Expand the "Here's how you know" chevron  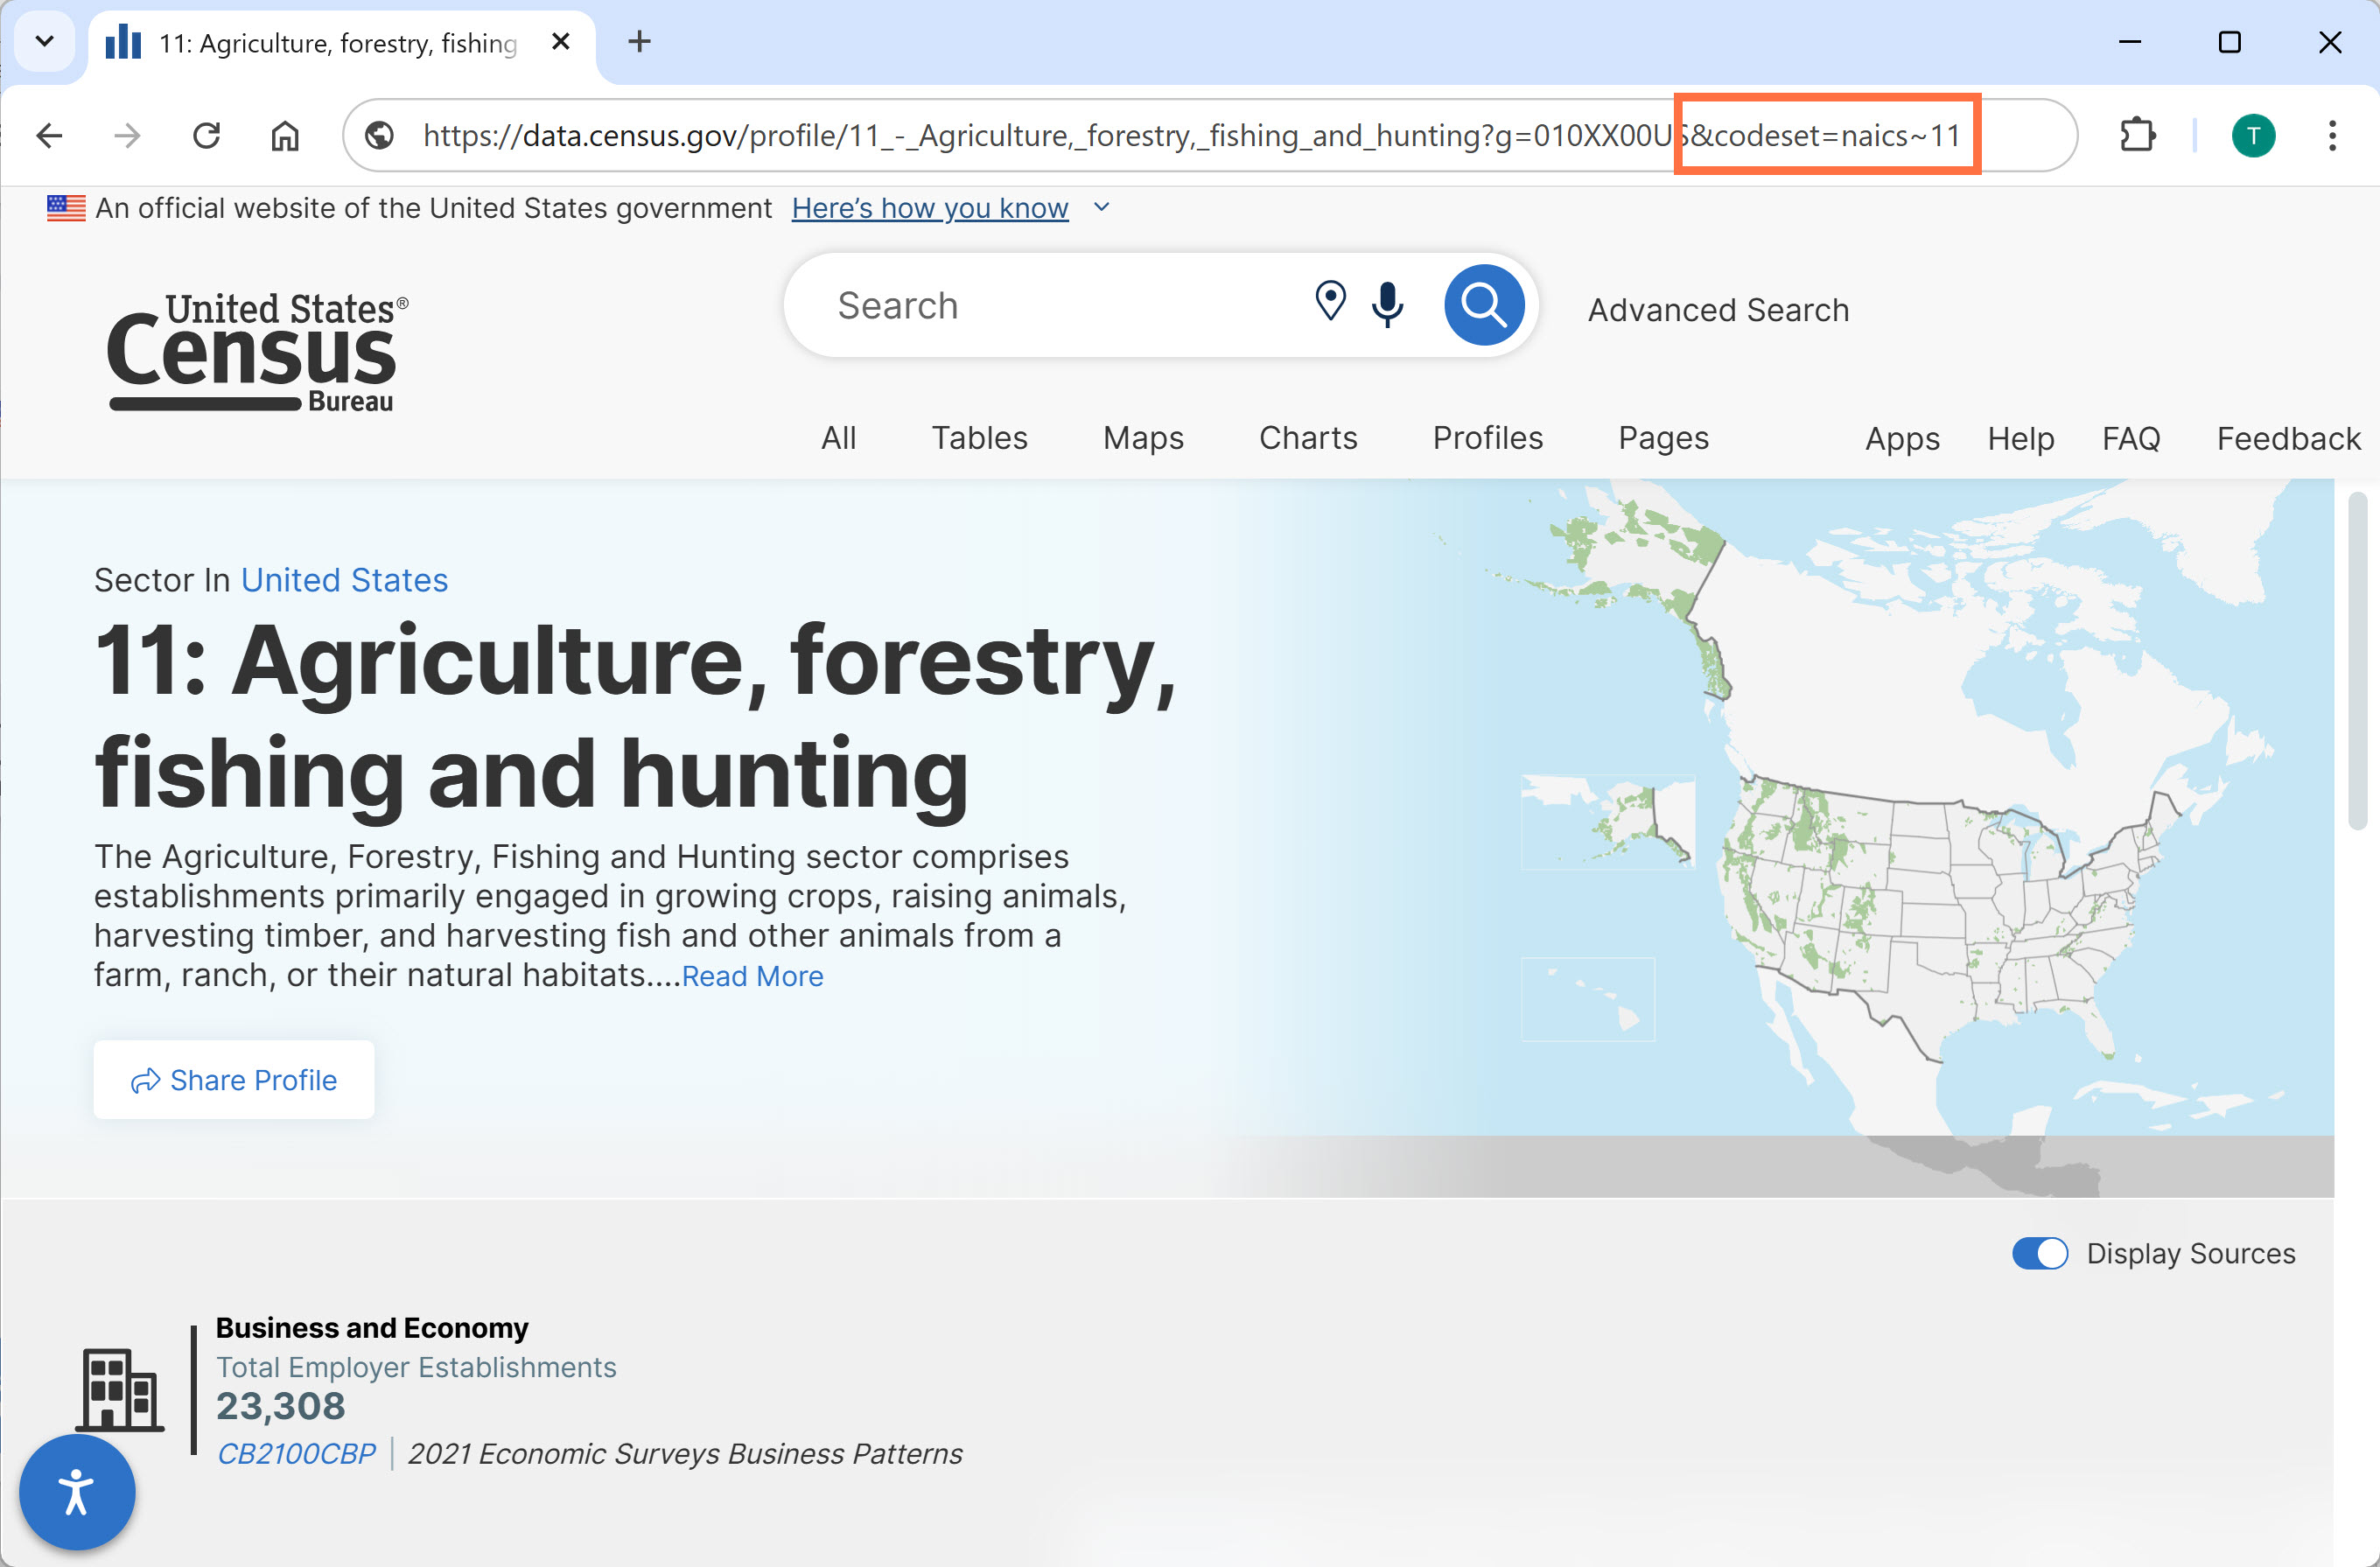1101,207
